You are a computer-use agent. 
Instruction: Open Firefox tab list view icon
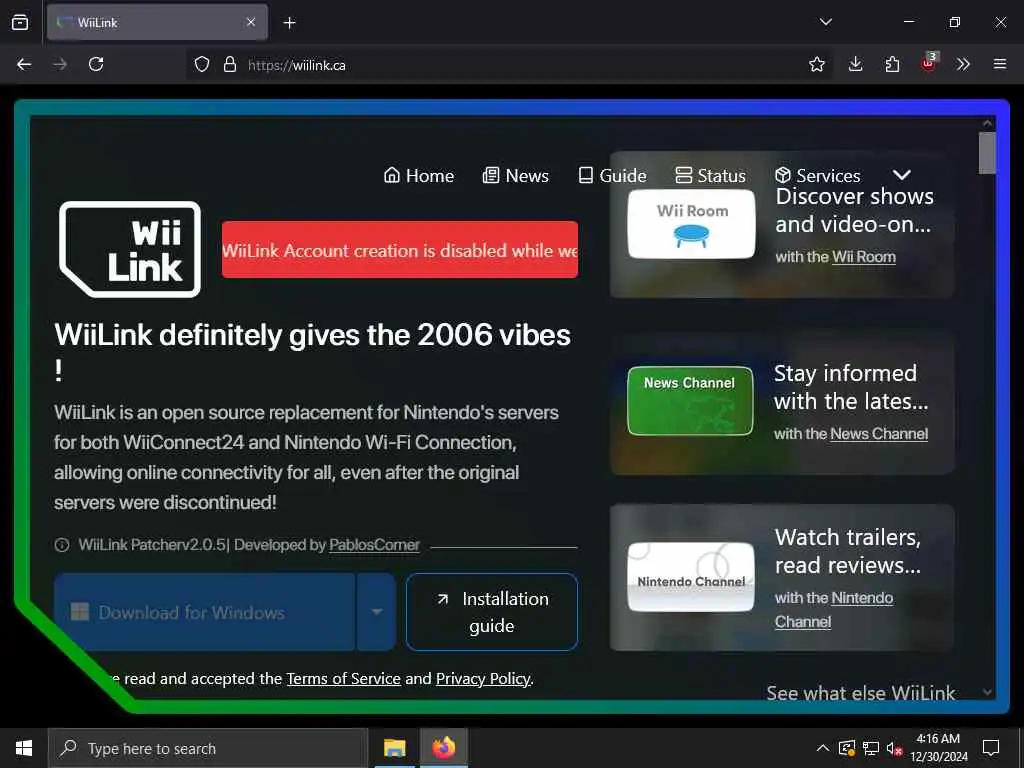point(20,22)
